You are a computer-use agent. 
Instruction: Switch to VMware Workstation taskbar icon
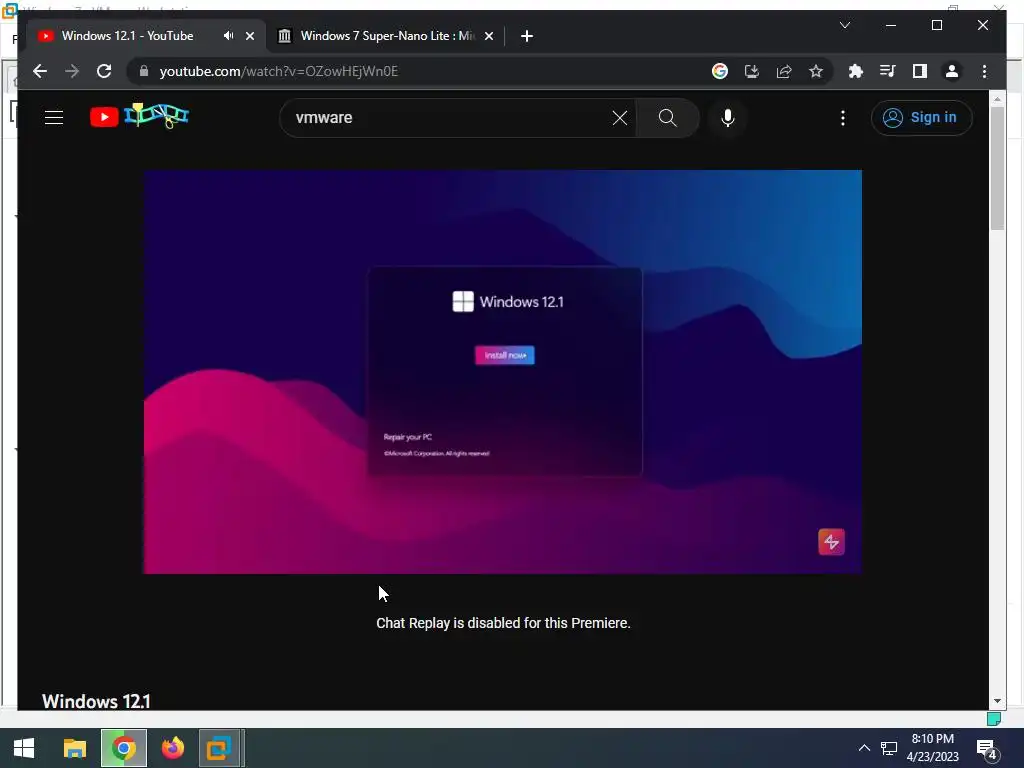221,748
